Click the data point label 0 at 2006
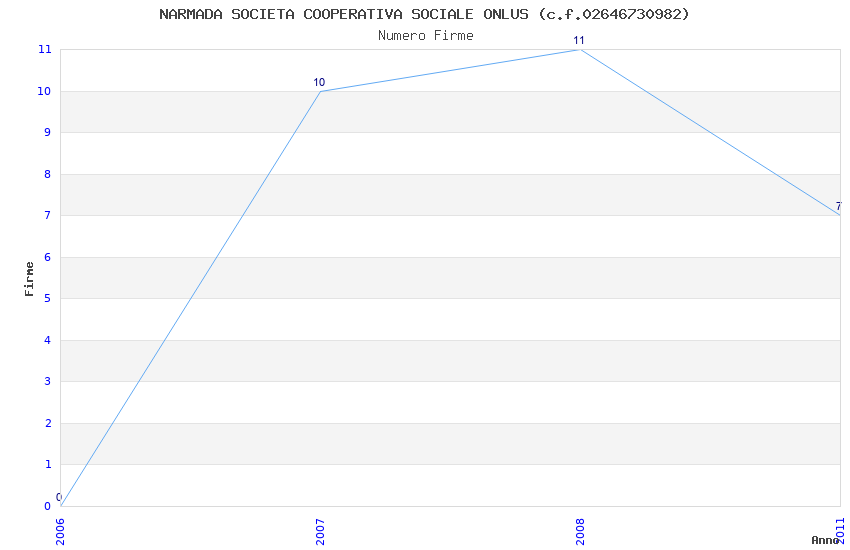Screen dimensions: 850x550 point(59,497)
